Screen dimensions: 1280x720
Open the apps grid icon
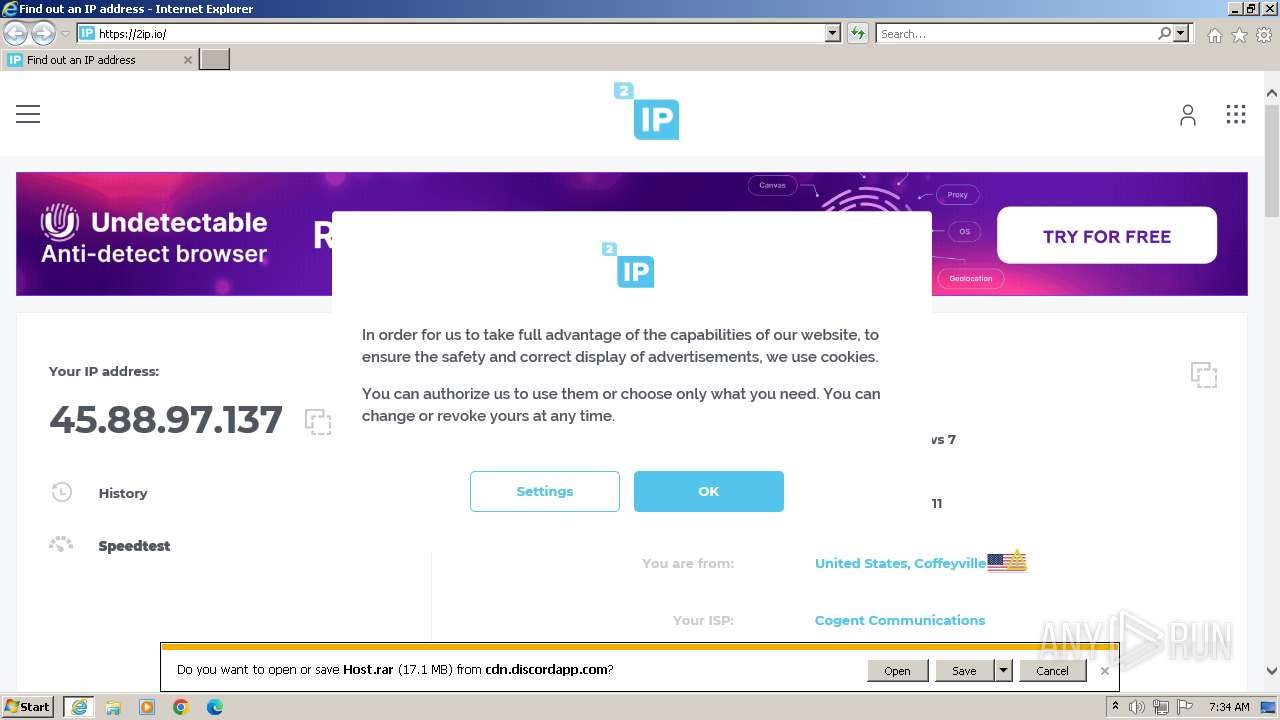(1236, 114)
